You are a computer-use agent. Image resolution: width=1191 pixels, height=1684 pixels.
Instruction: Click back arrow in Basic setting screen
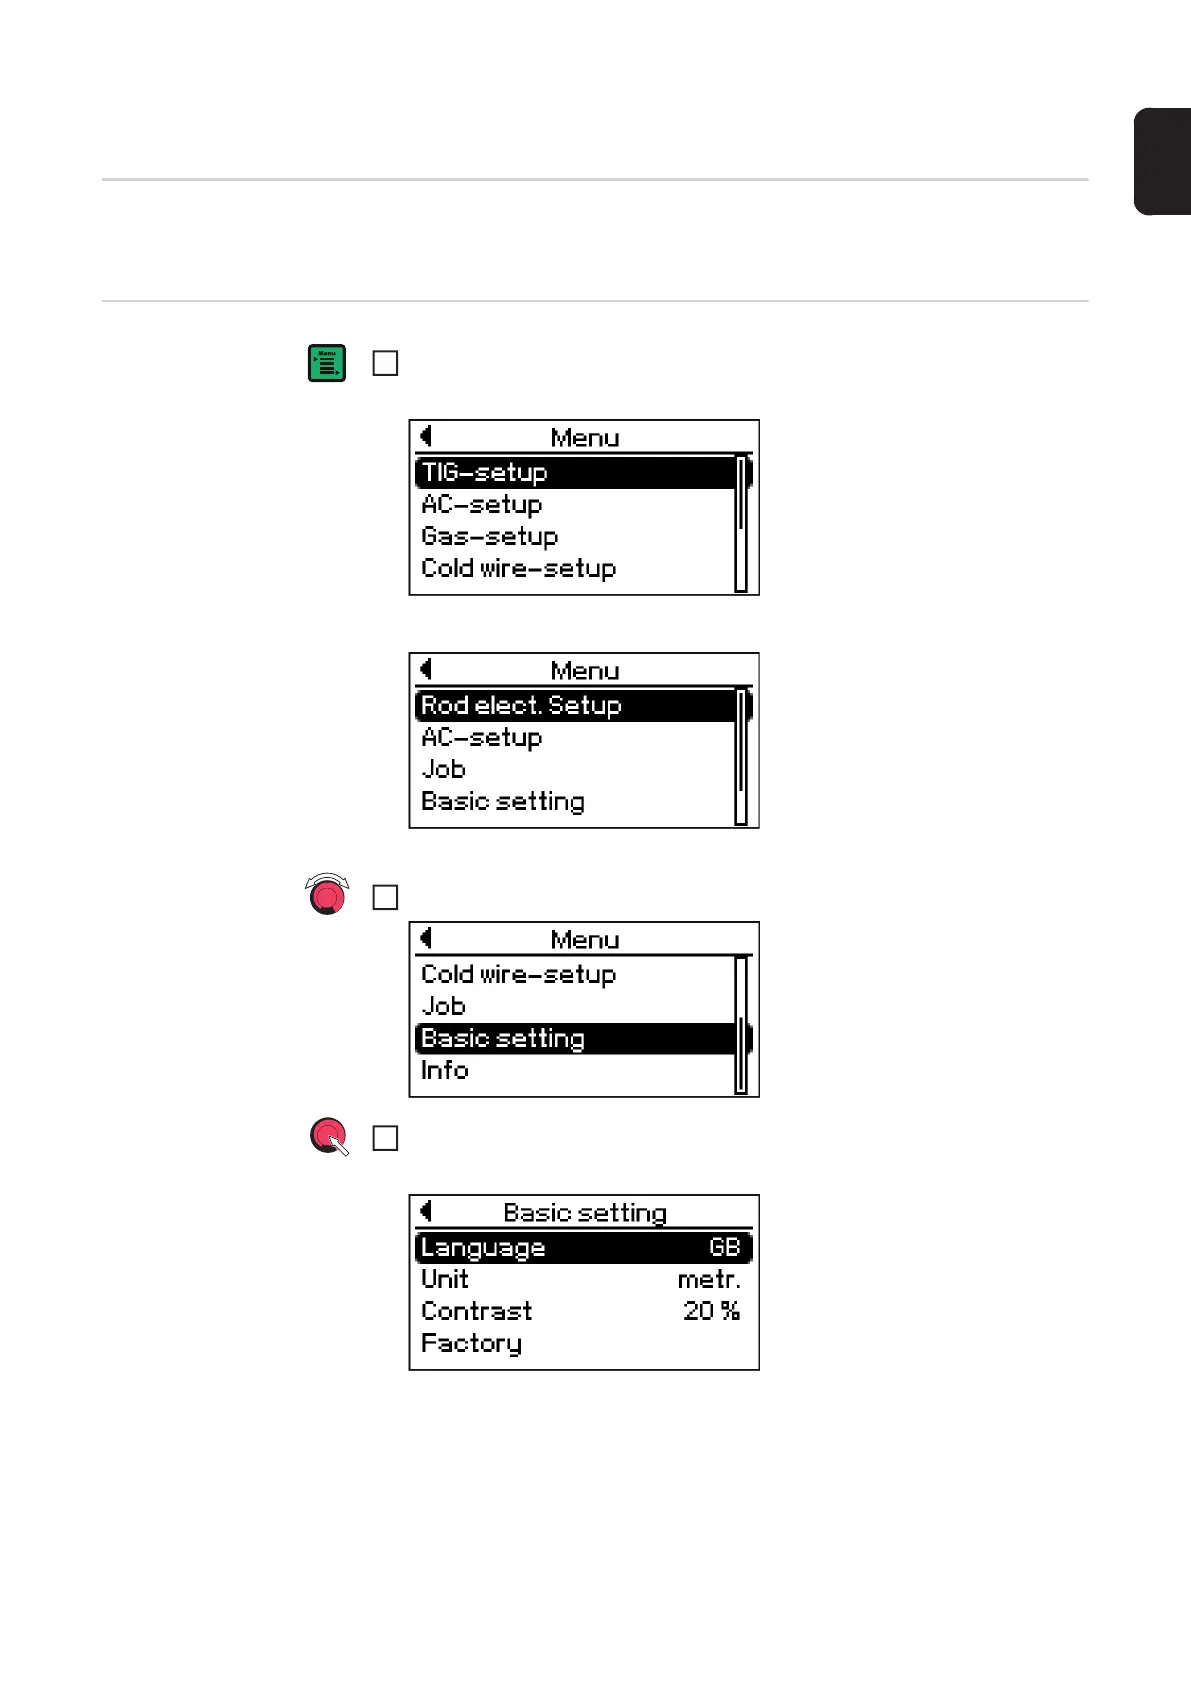click(x=426, y=1211)
